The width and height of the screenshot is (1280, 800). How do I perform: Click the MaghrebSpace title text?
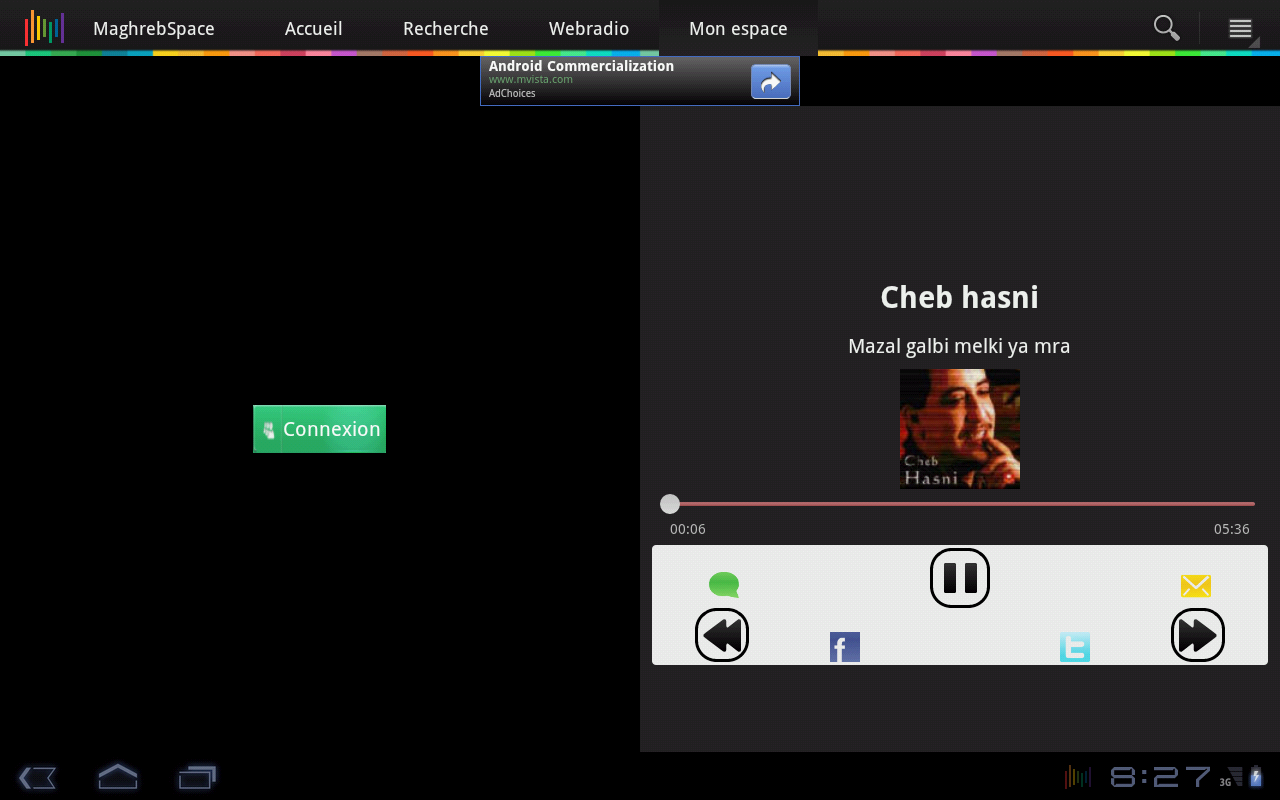click(154, 29)
